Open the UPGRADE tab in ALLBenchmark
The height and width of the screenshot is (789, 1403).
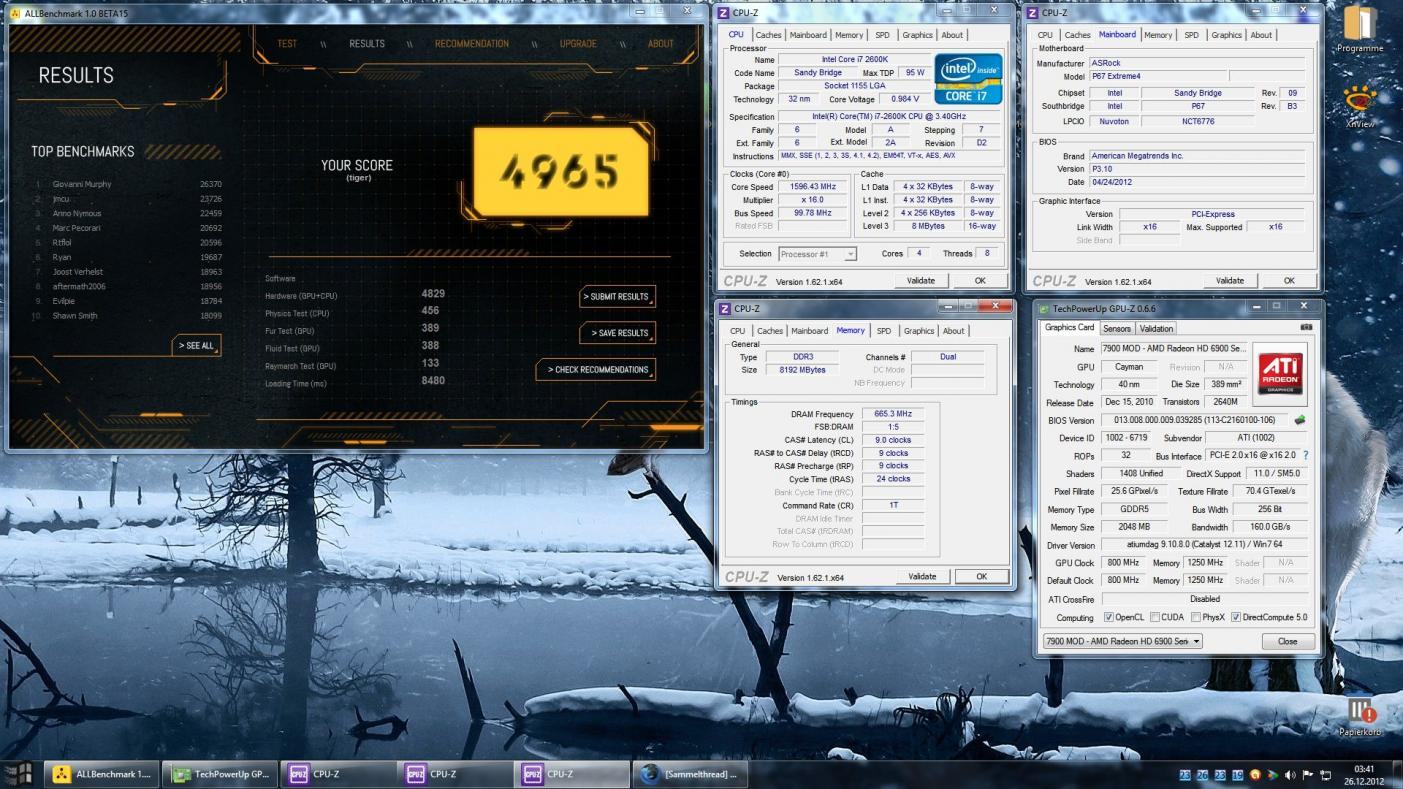tap(578, 44)
